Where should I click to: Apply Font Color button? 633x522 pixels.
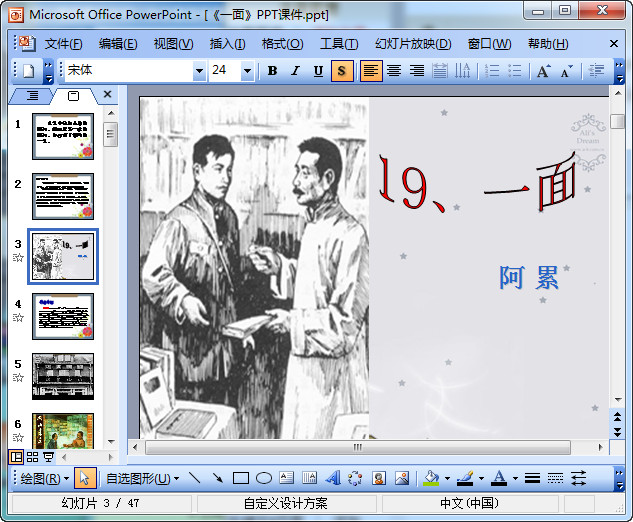pyautogui.click(x=499, y=478)
